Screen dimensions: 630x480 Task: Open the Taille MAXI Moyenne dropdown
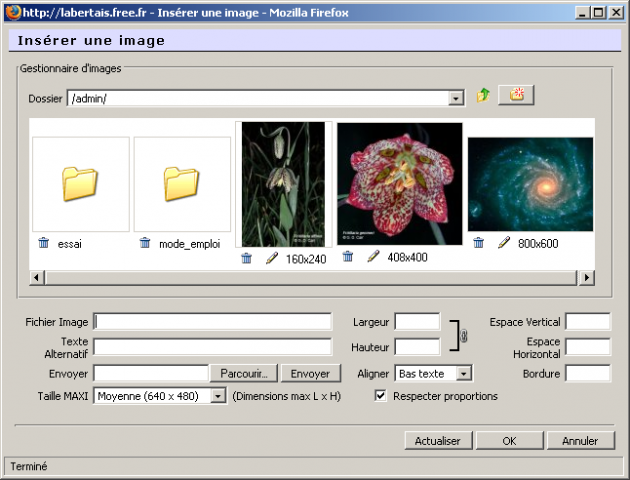(217, 396)
